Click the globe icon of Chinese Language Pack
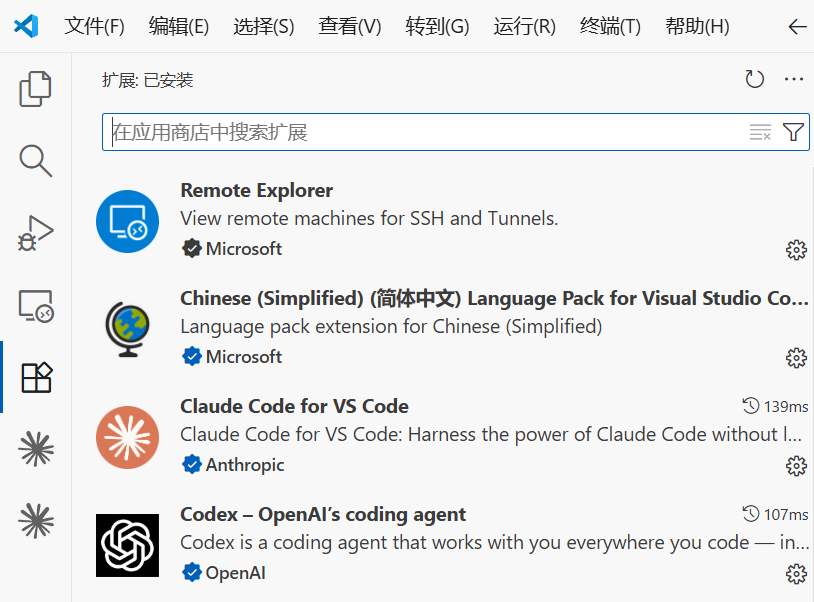Image resolution: width=814 pixels, height=602 pixels. pos(127,330)
